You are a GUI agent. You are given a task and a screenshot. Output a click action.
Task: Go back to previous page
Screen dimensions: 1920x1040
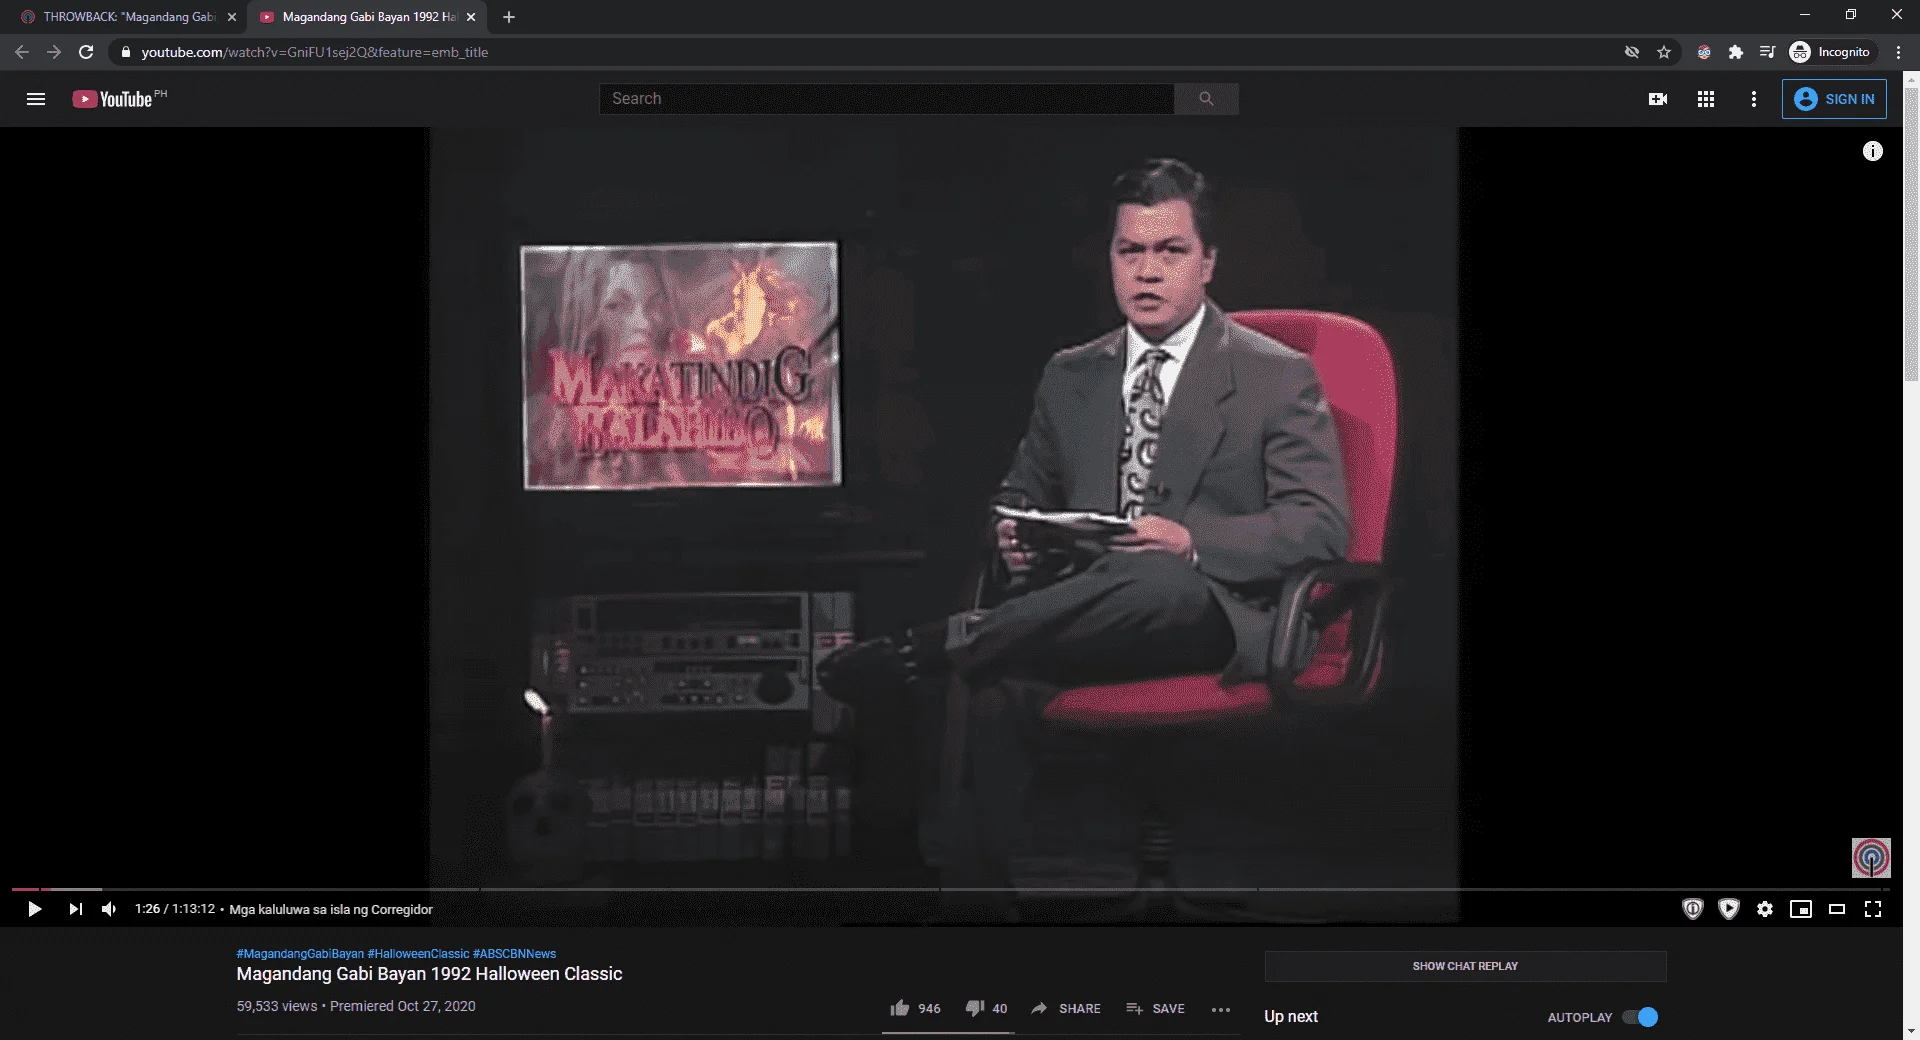pyautogui.click(x=22, y=52)
